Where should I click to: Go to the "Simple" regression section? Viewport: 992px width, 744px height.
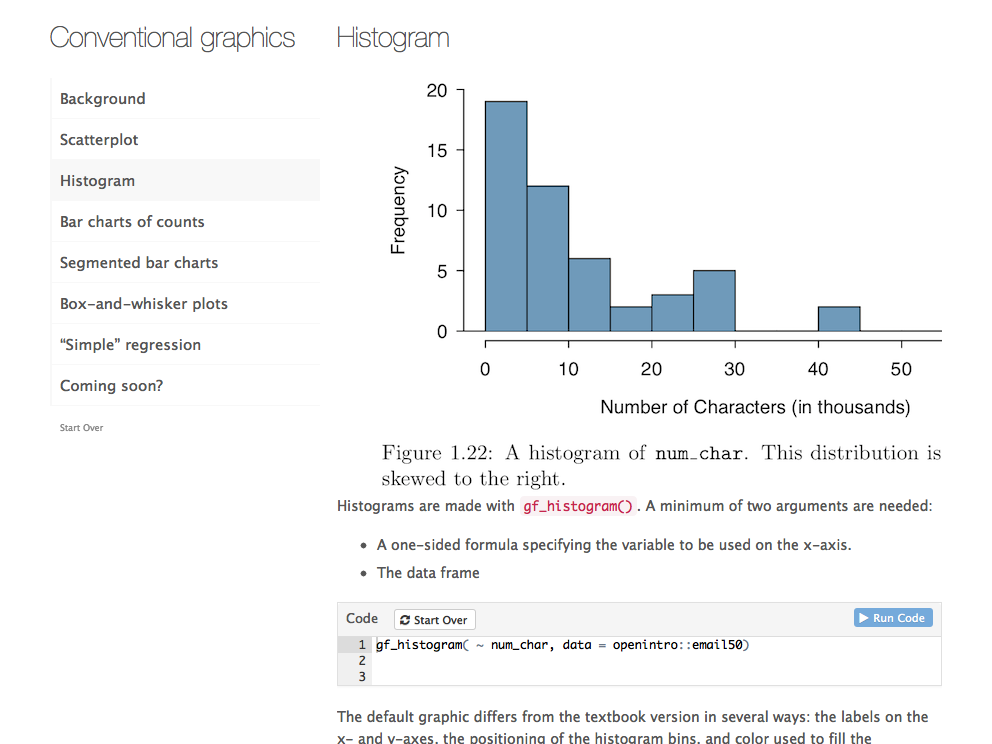point(130,345)
